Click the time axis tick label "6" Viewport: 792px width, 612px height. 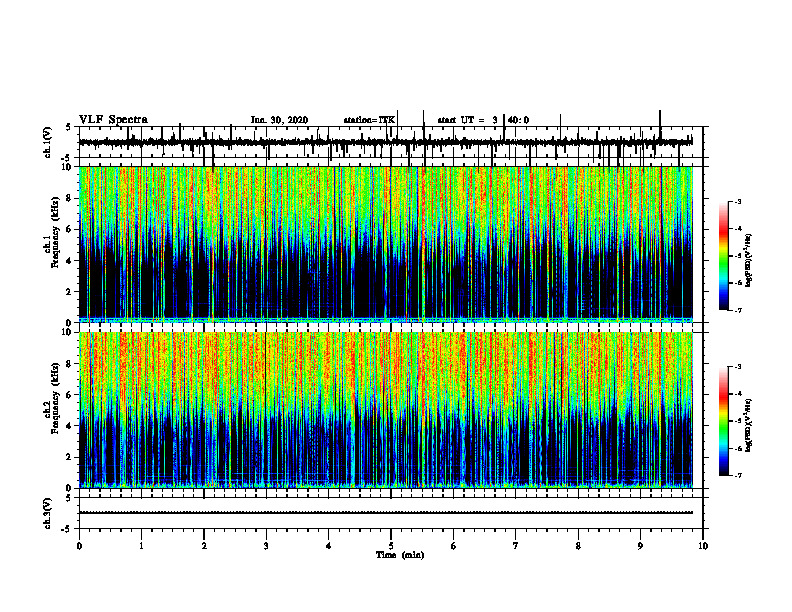click(x=454, y=546)
